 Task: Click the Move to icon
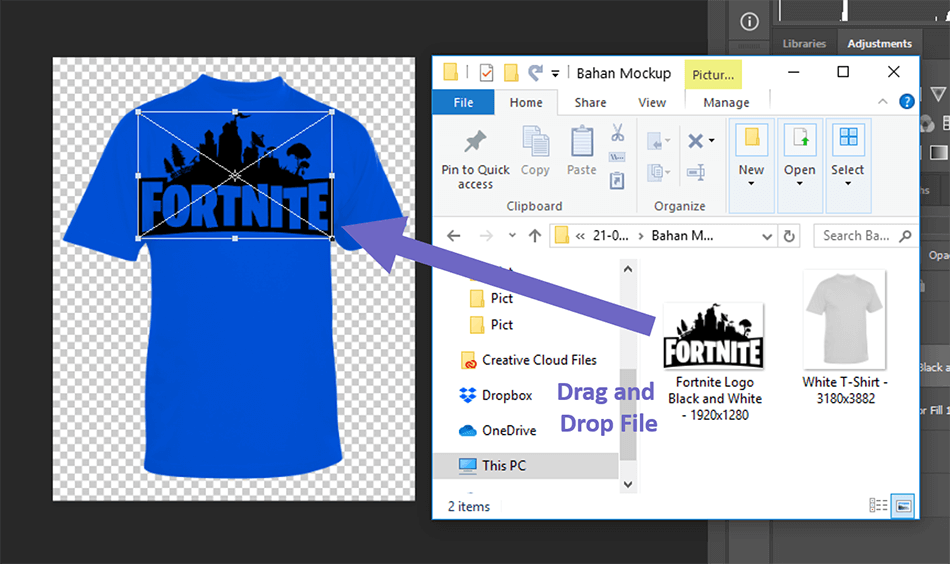pos(655,142)
